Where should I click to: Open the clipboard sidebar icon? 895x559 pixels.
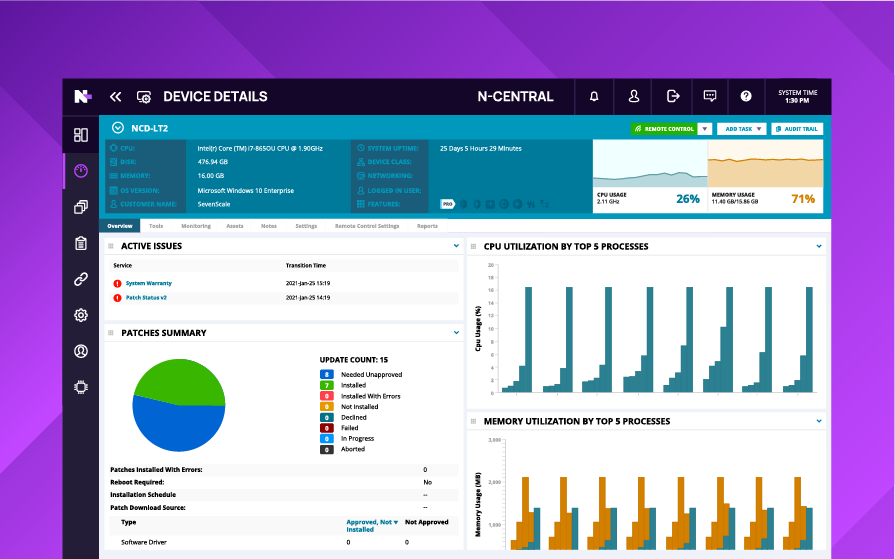click(81, 243)
